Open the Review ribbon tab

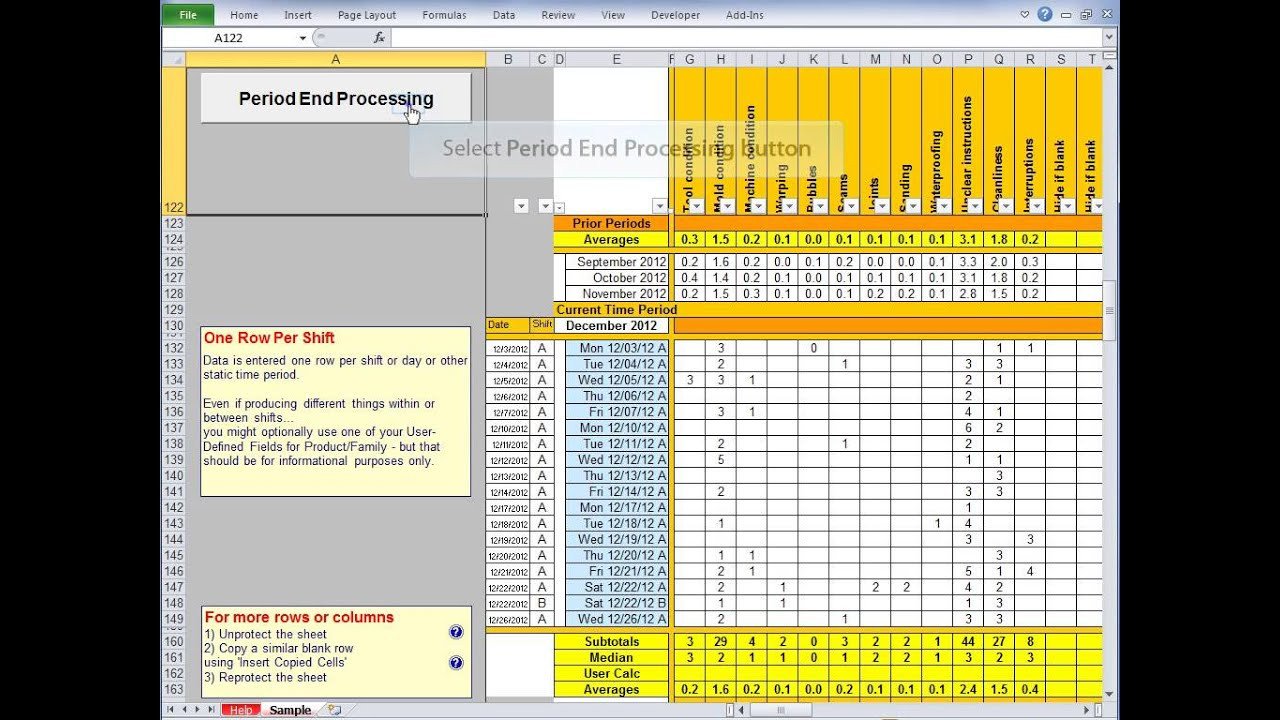(x=558, y=15)
